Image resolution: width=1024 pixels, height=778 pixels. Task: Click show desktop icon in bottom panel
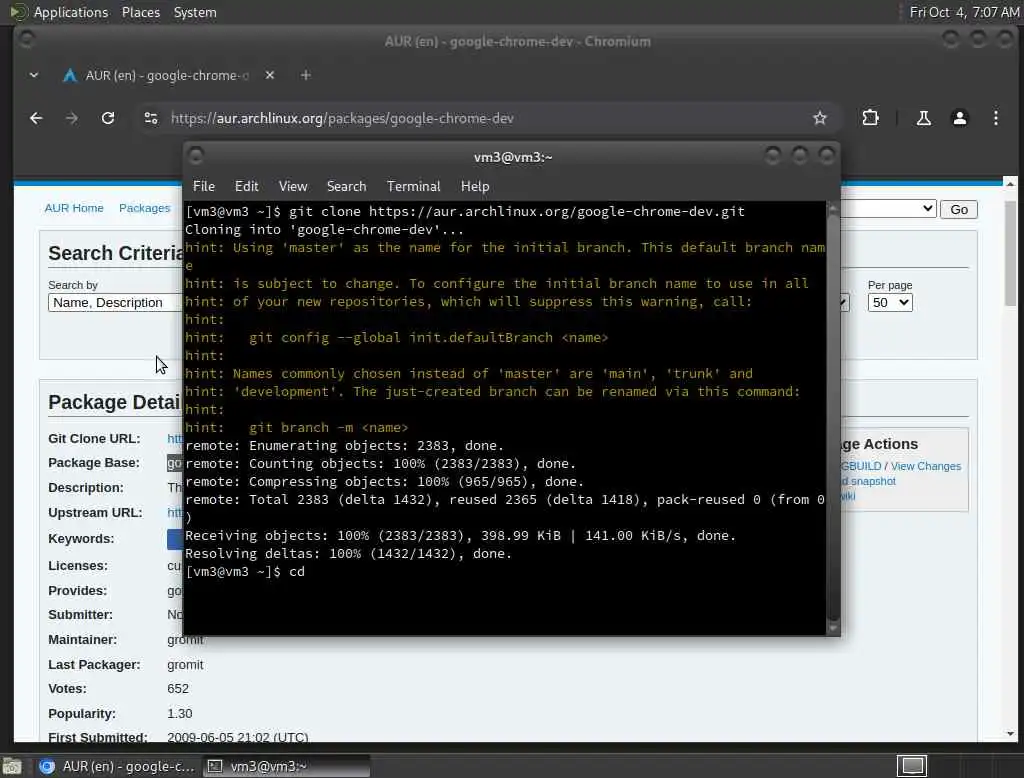click(12, 766)
